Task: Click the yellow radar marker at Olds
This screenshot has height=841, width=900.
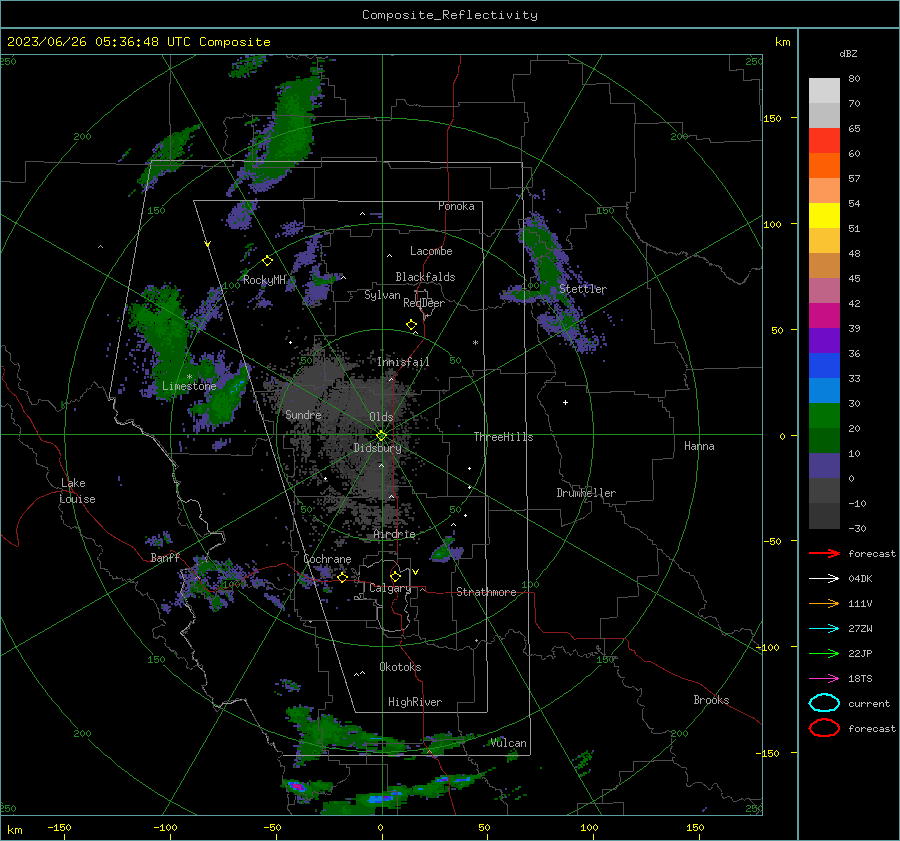Action: 381,435
